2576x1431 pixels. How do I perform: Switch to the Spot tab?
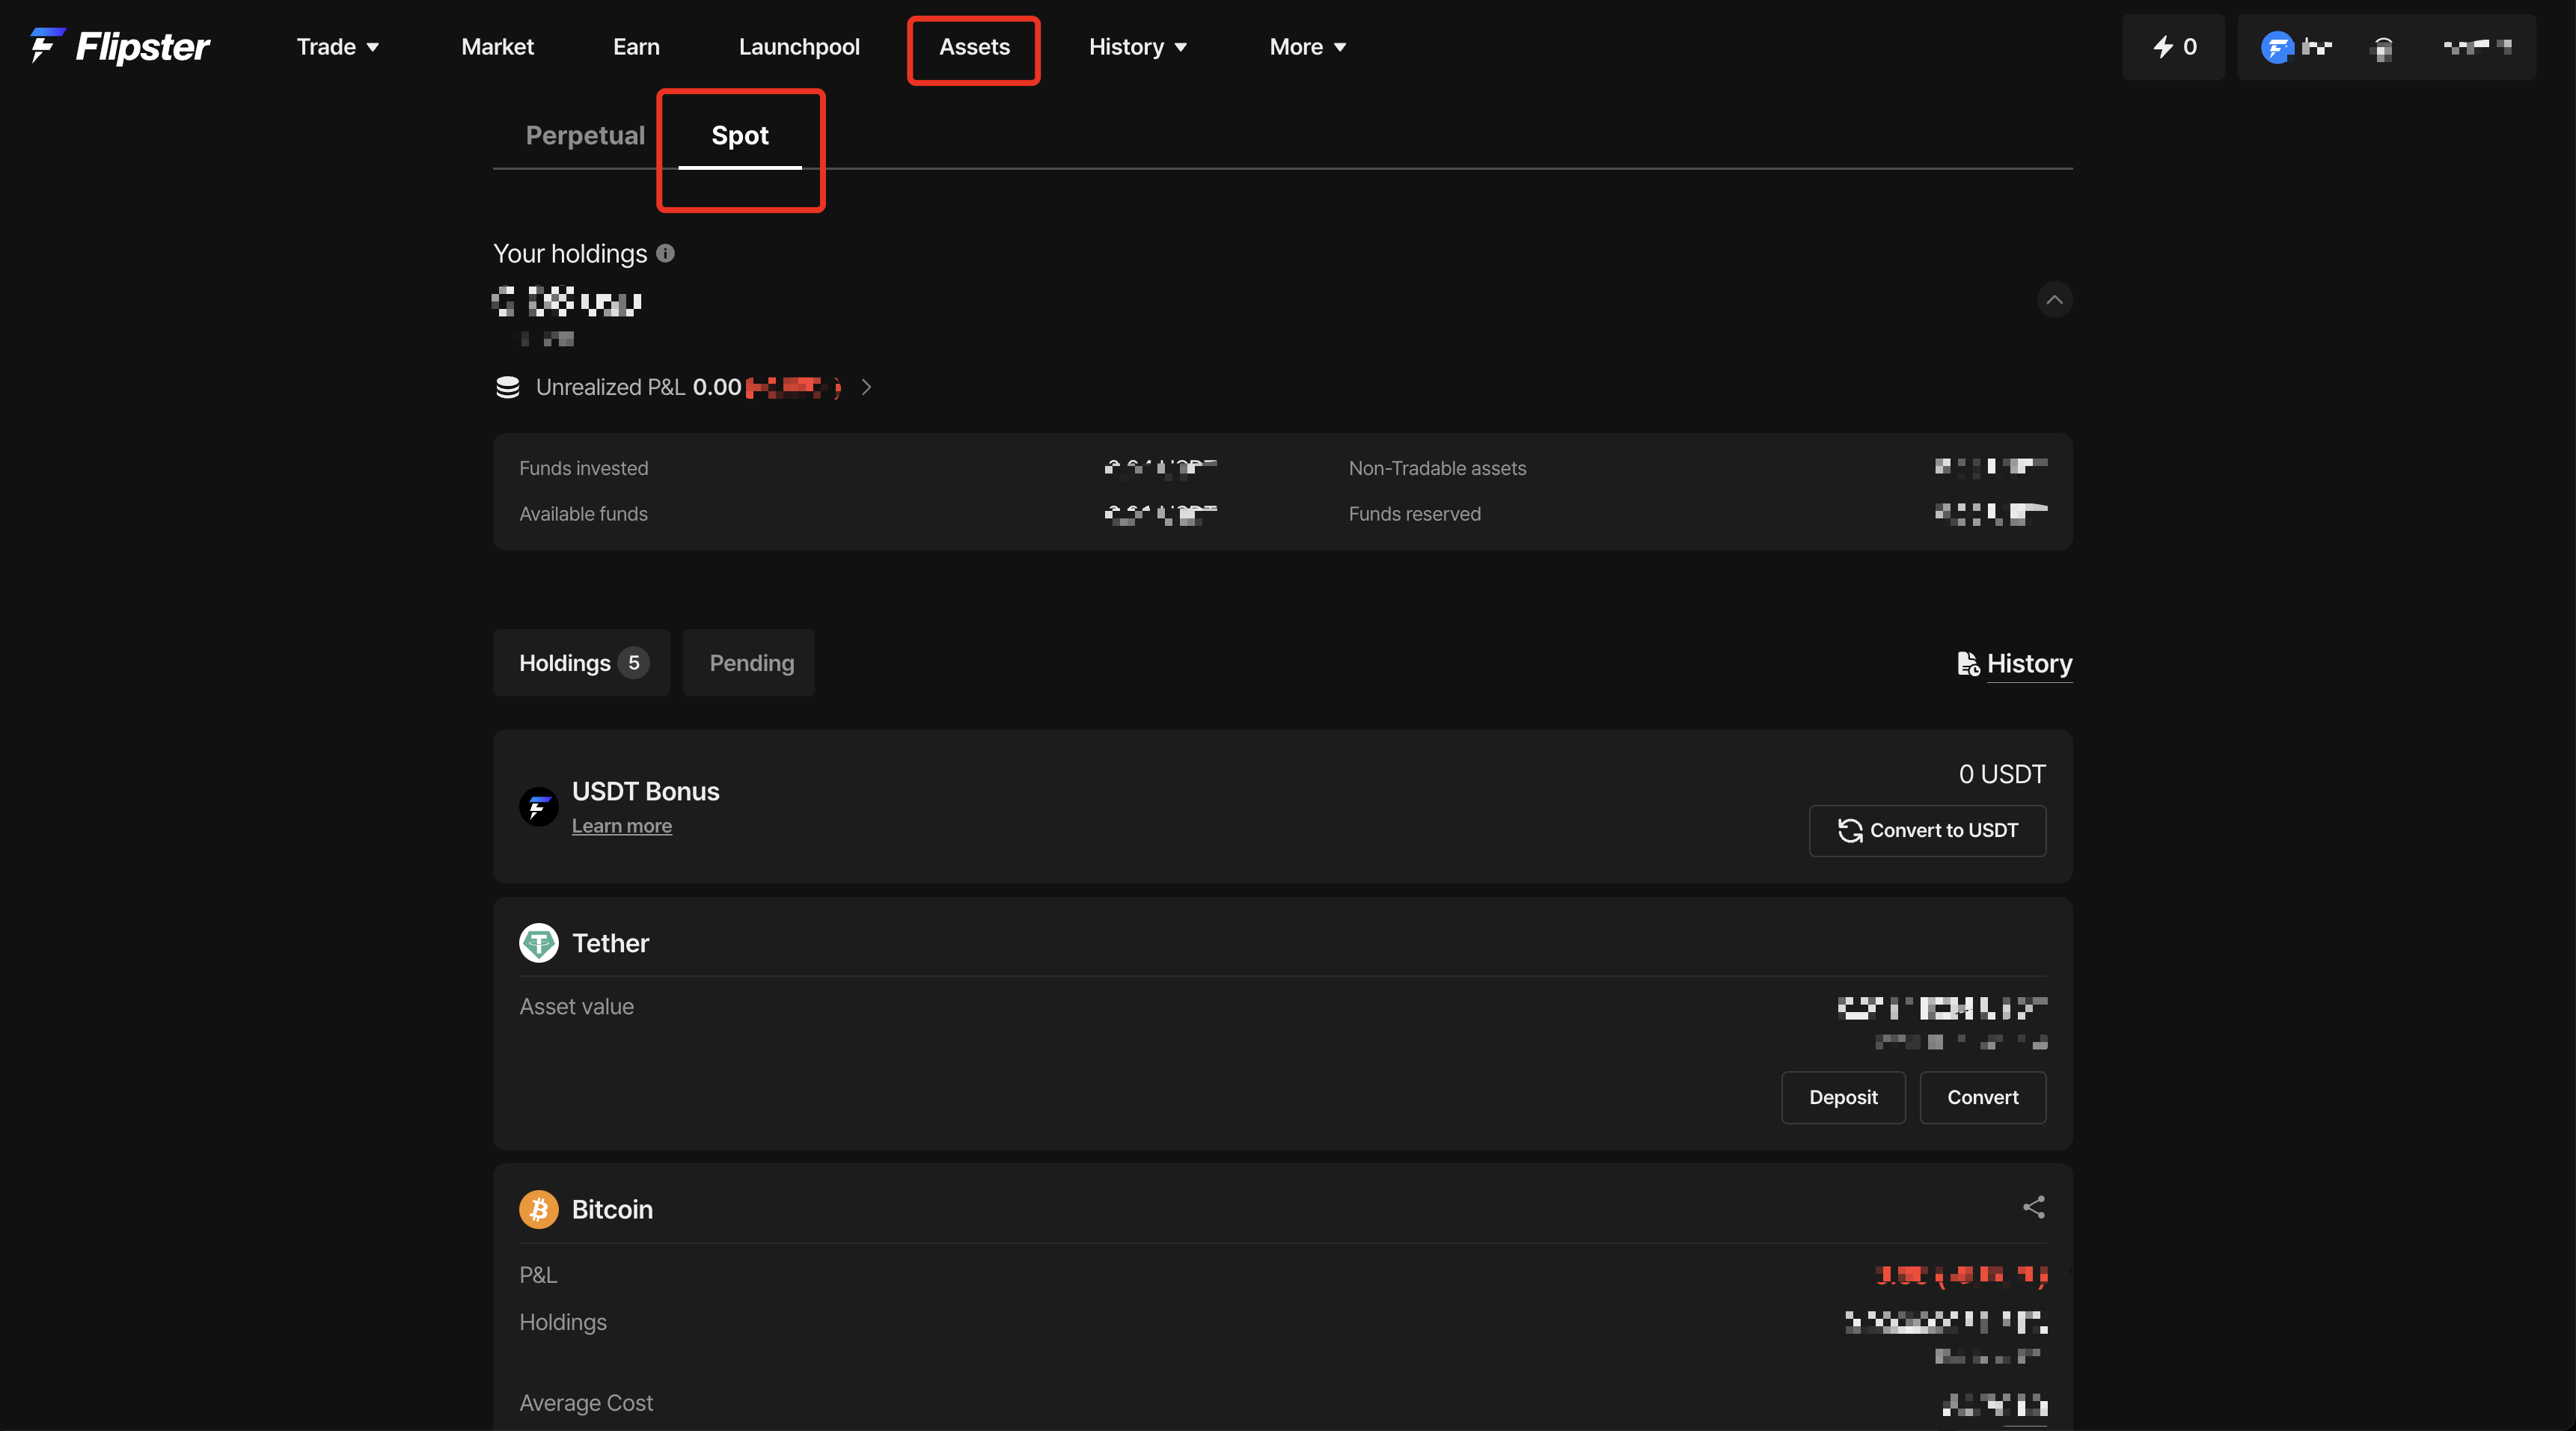[x=740, y=136]
